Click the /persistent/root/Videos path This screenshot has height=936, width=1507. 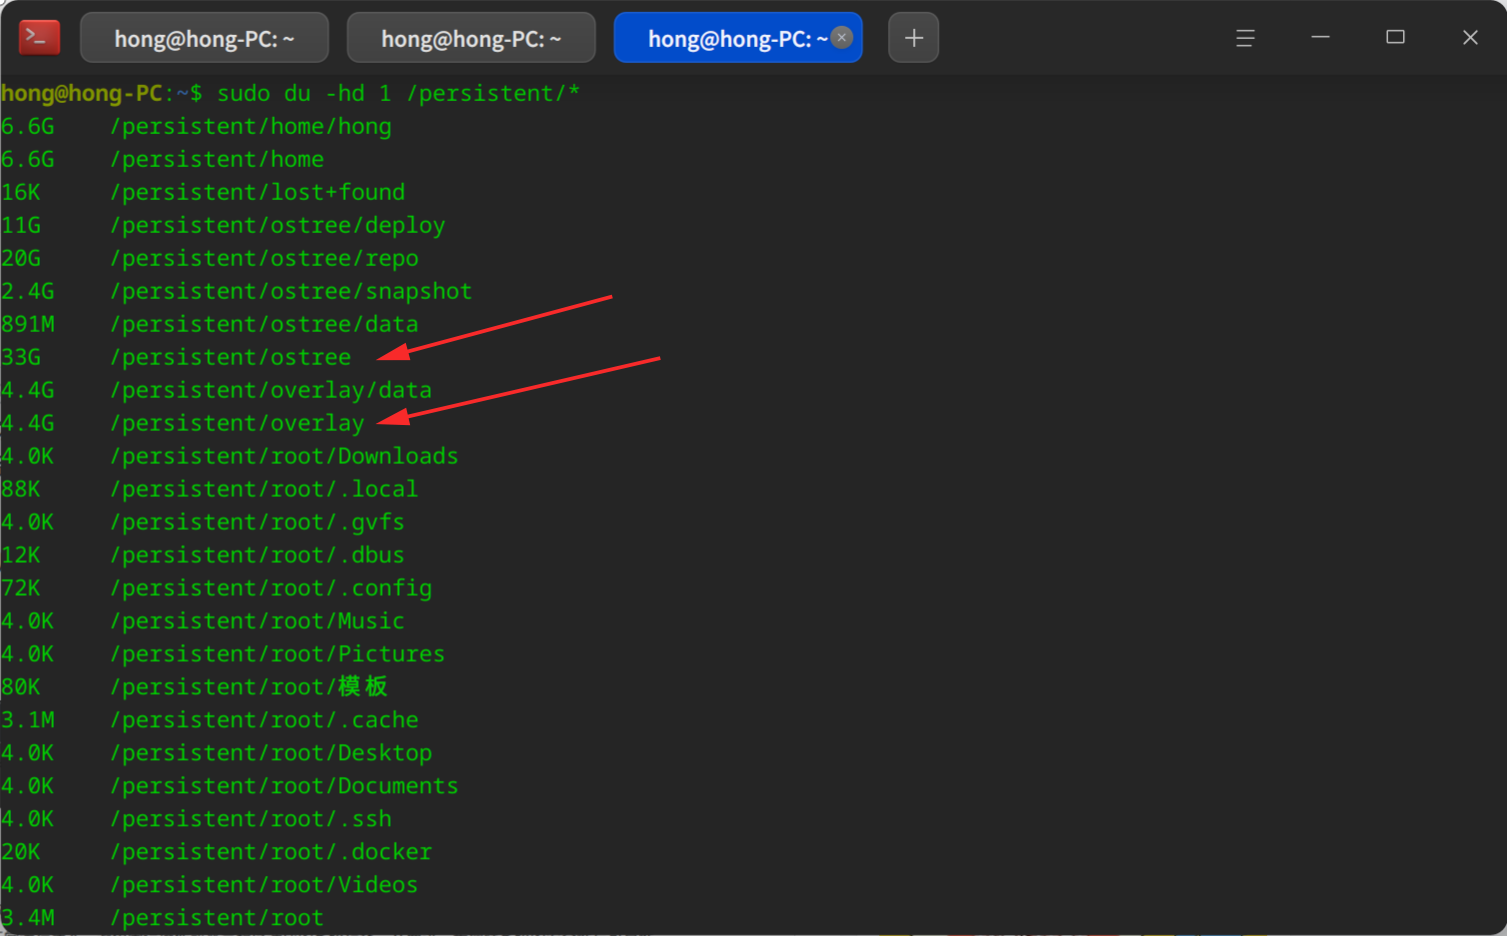click(x=264, y=885)
